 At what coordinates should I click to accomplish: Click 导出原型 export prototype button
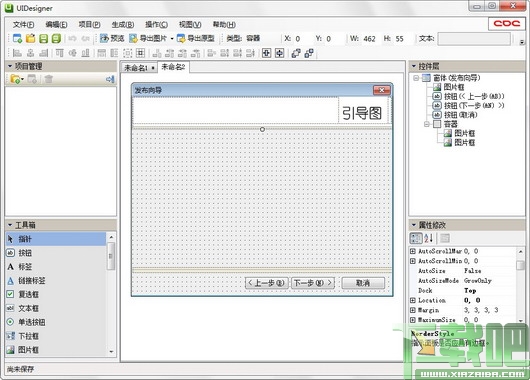pyautogui.click(x=196, y=39)
